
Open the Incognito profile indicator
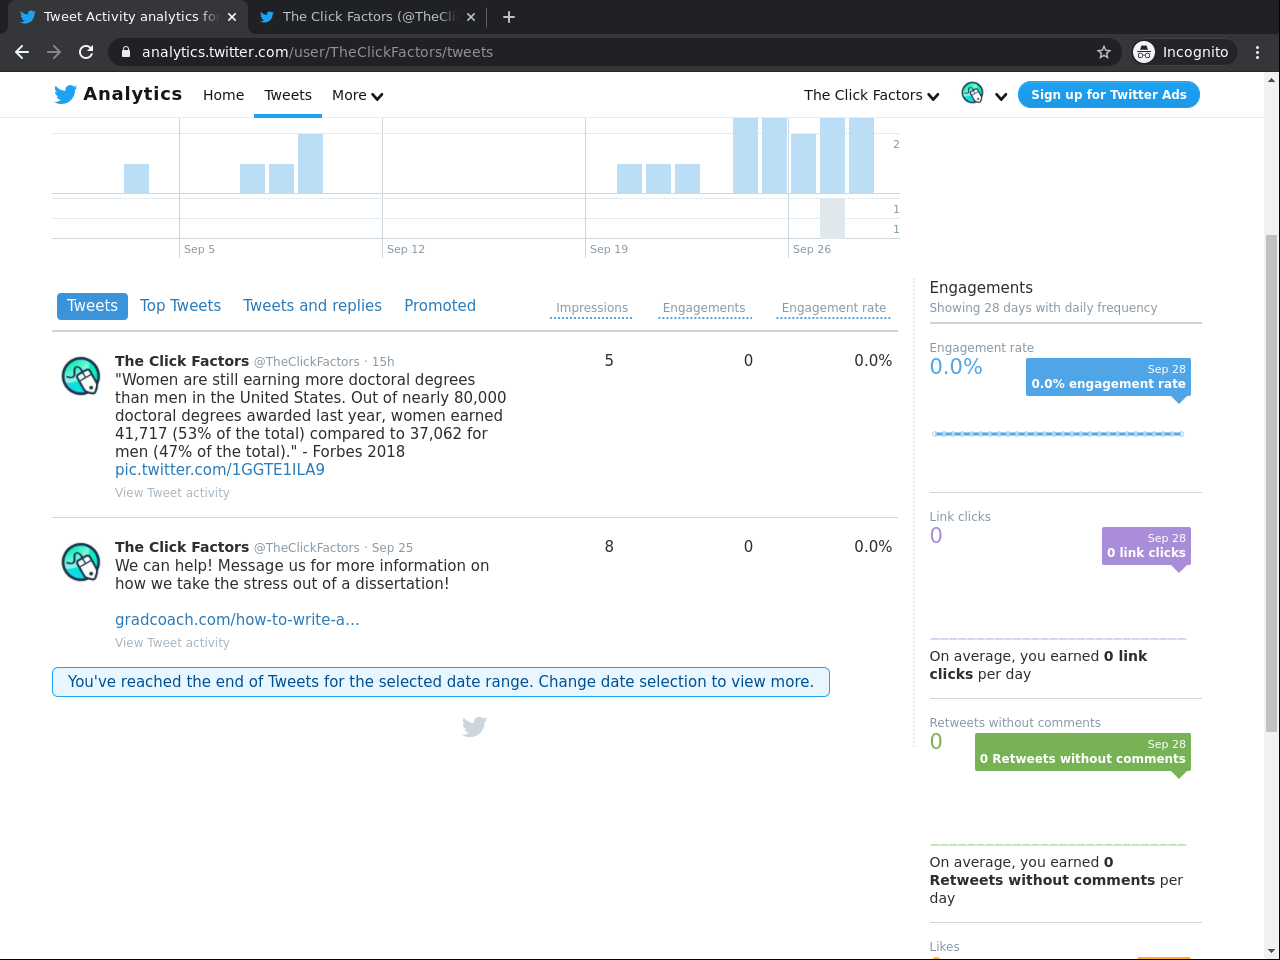tap(1184, 52)
